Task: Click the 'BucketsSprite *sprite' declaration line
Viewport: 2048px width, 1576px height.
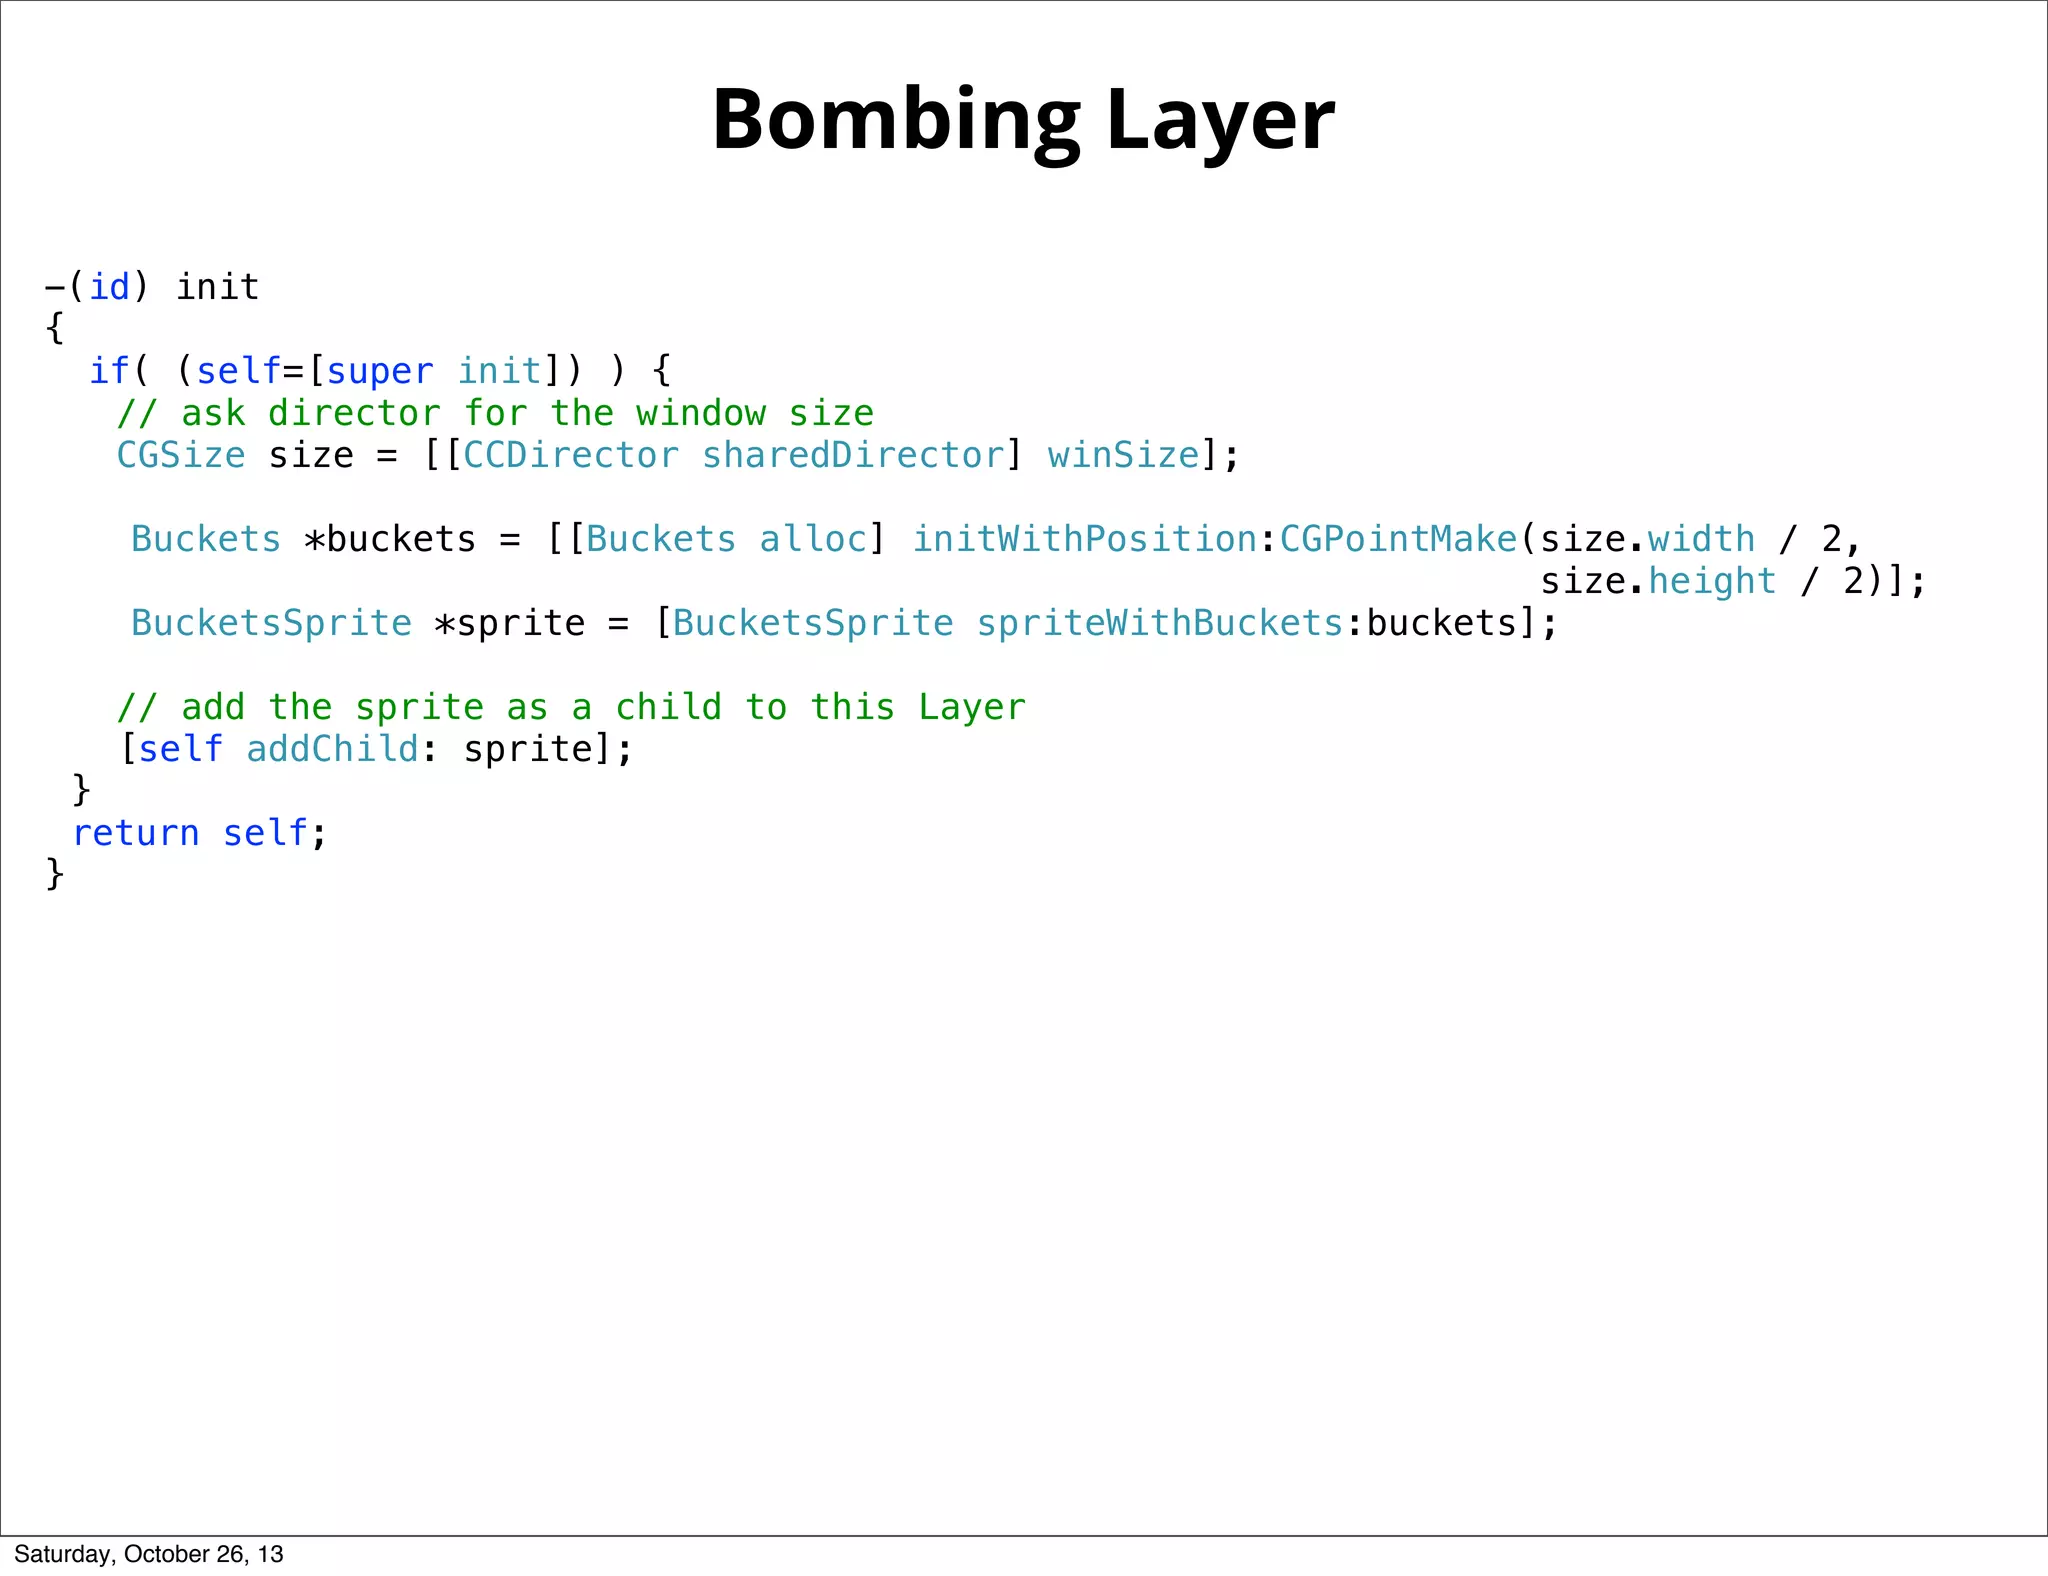Action: click(x=844, y=623)
